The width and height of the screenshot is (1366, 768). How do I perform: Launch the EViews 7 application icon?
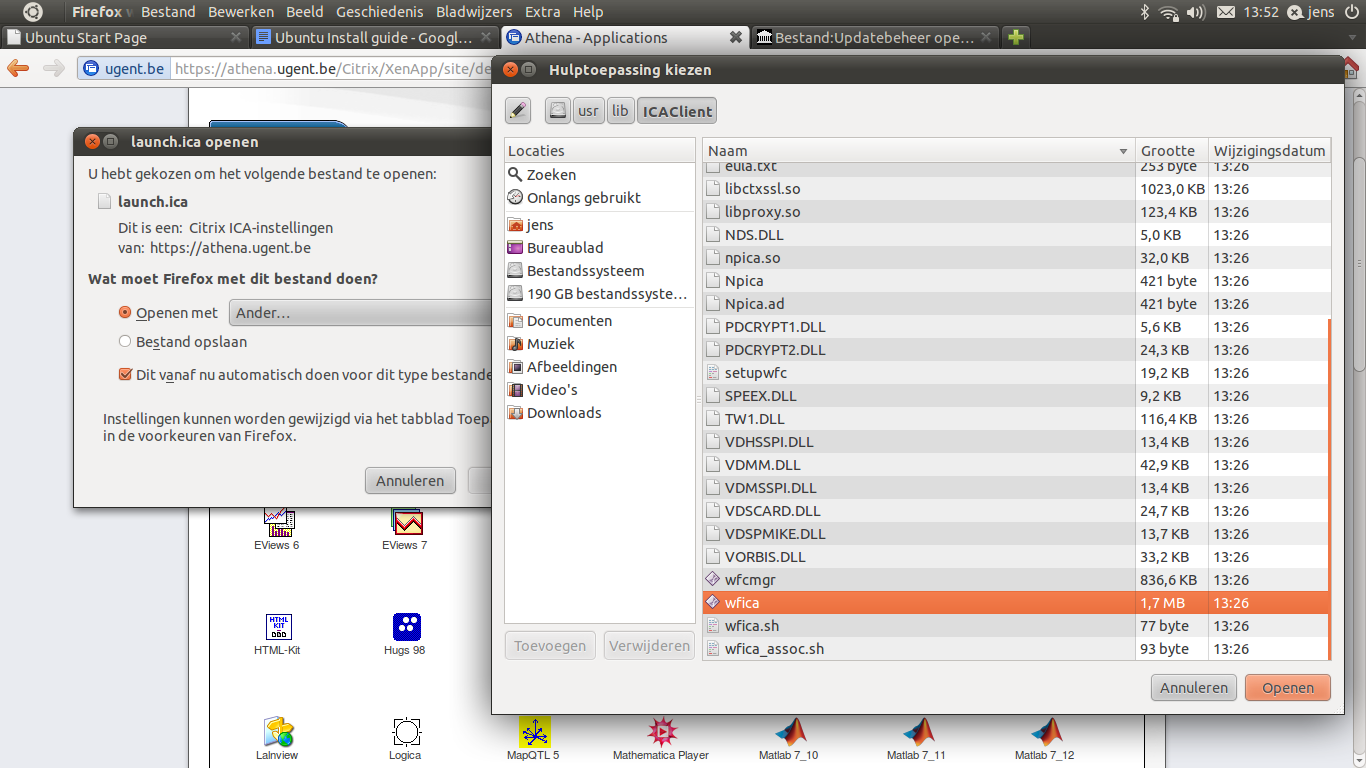406,522
